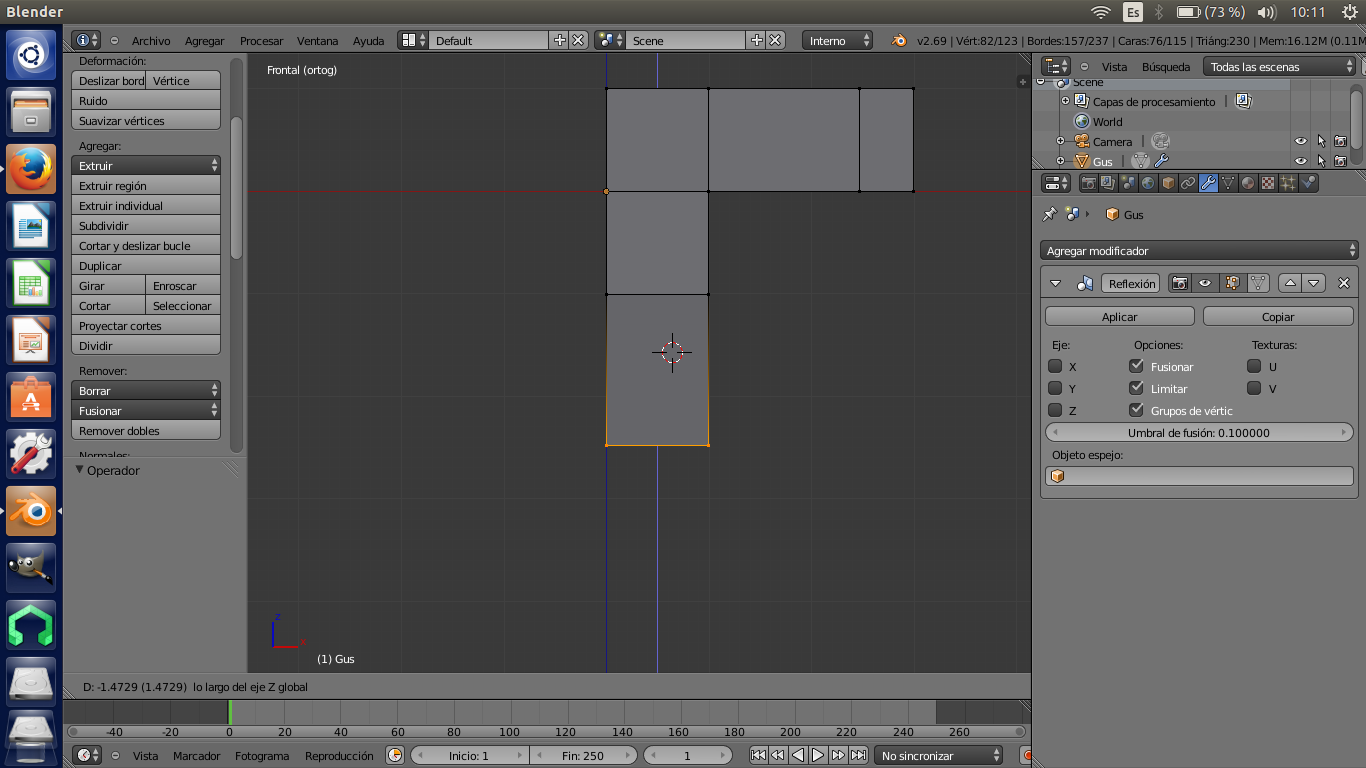Viewport: 1366px width, 768px height.
Task: Open the Particles properties tab
Action: point(1288,183)
